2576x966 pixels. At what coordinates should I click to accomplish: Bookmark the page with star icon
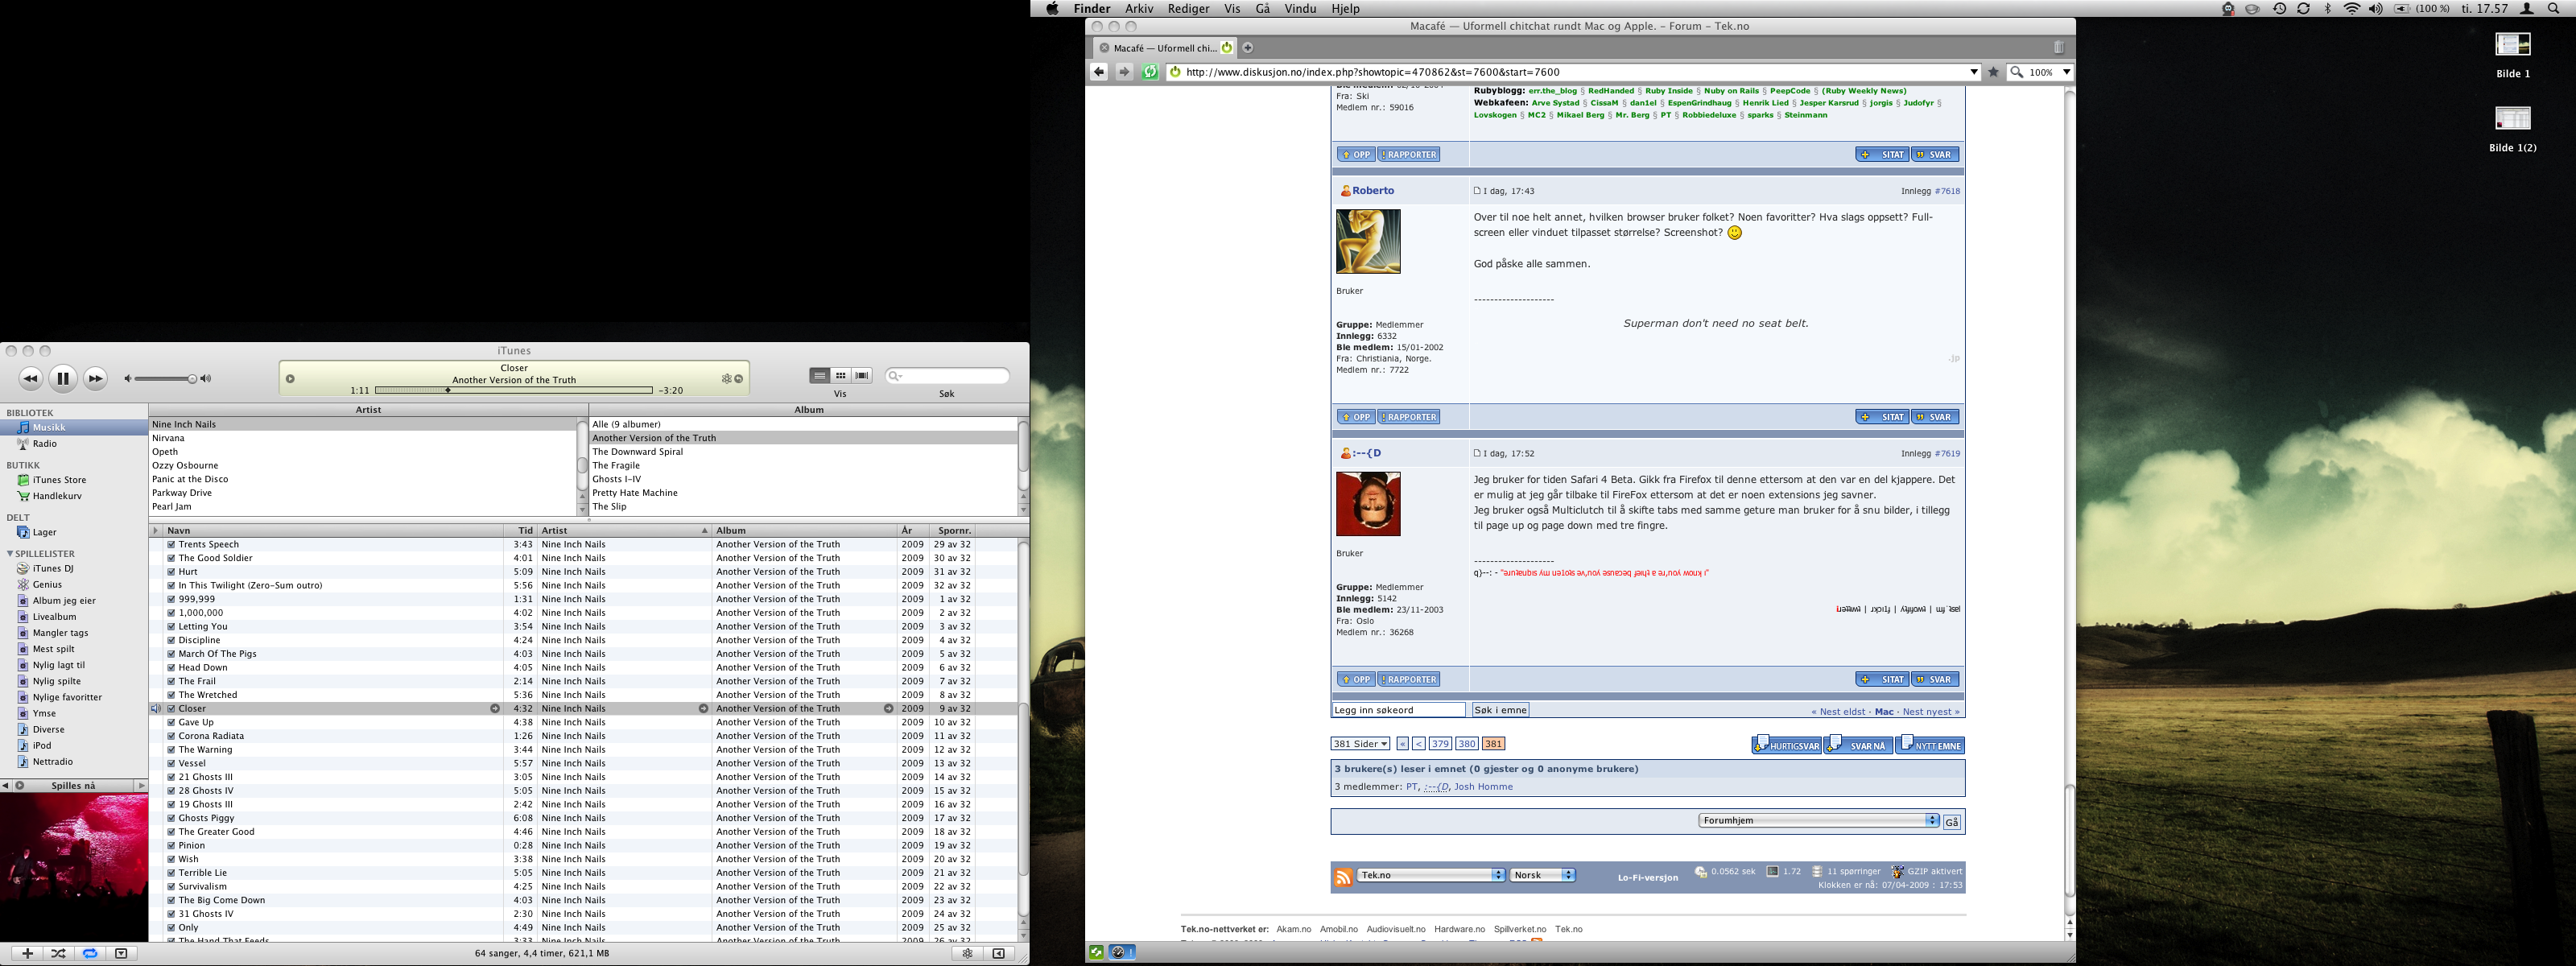tap(1994, 72)
